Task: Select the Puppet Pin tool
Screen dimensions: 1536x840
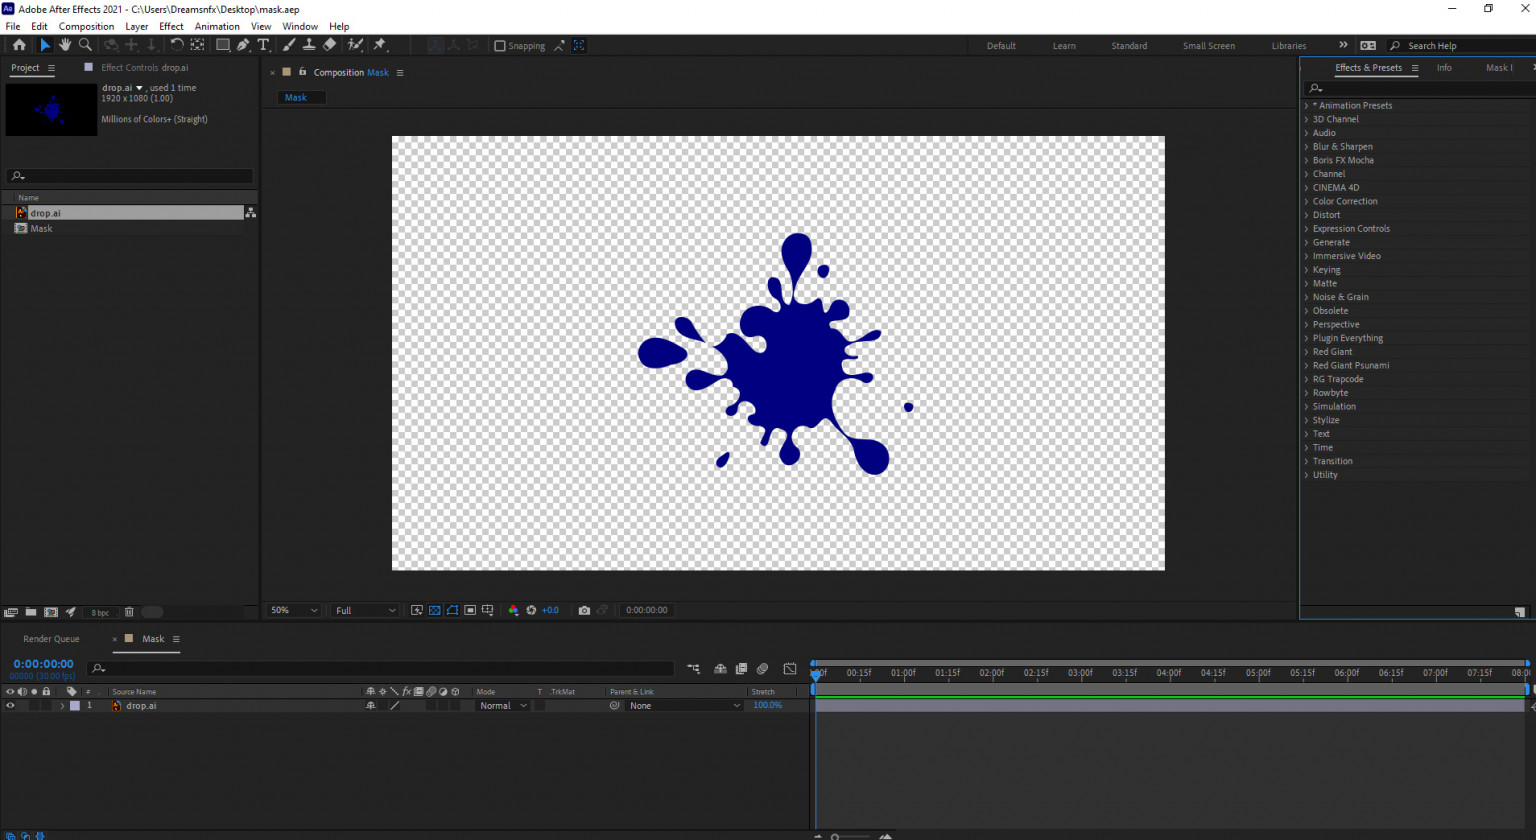Action: [380, 45]
